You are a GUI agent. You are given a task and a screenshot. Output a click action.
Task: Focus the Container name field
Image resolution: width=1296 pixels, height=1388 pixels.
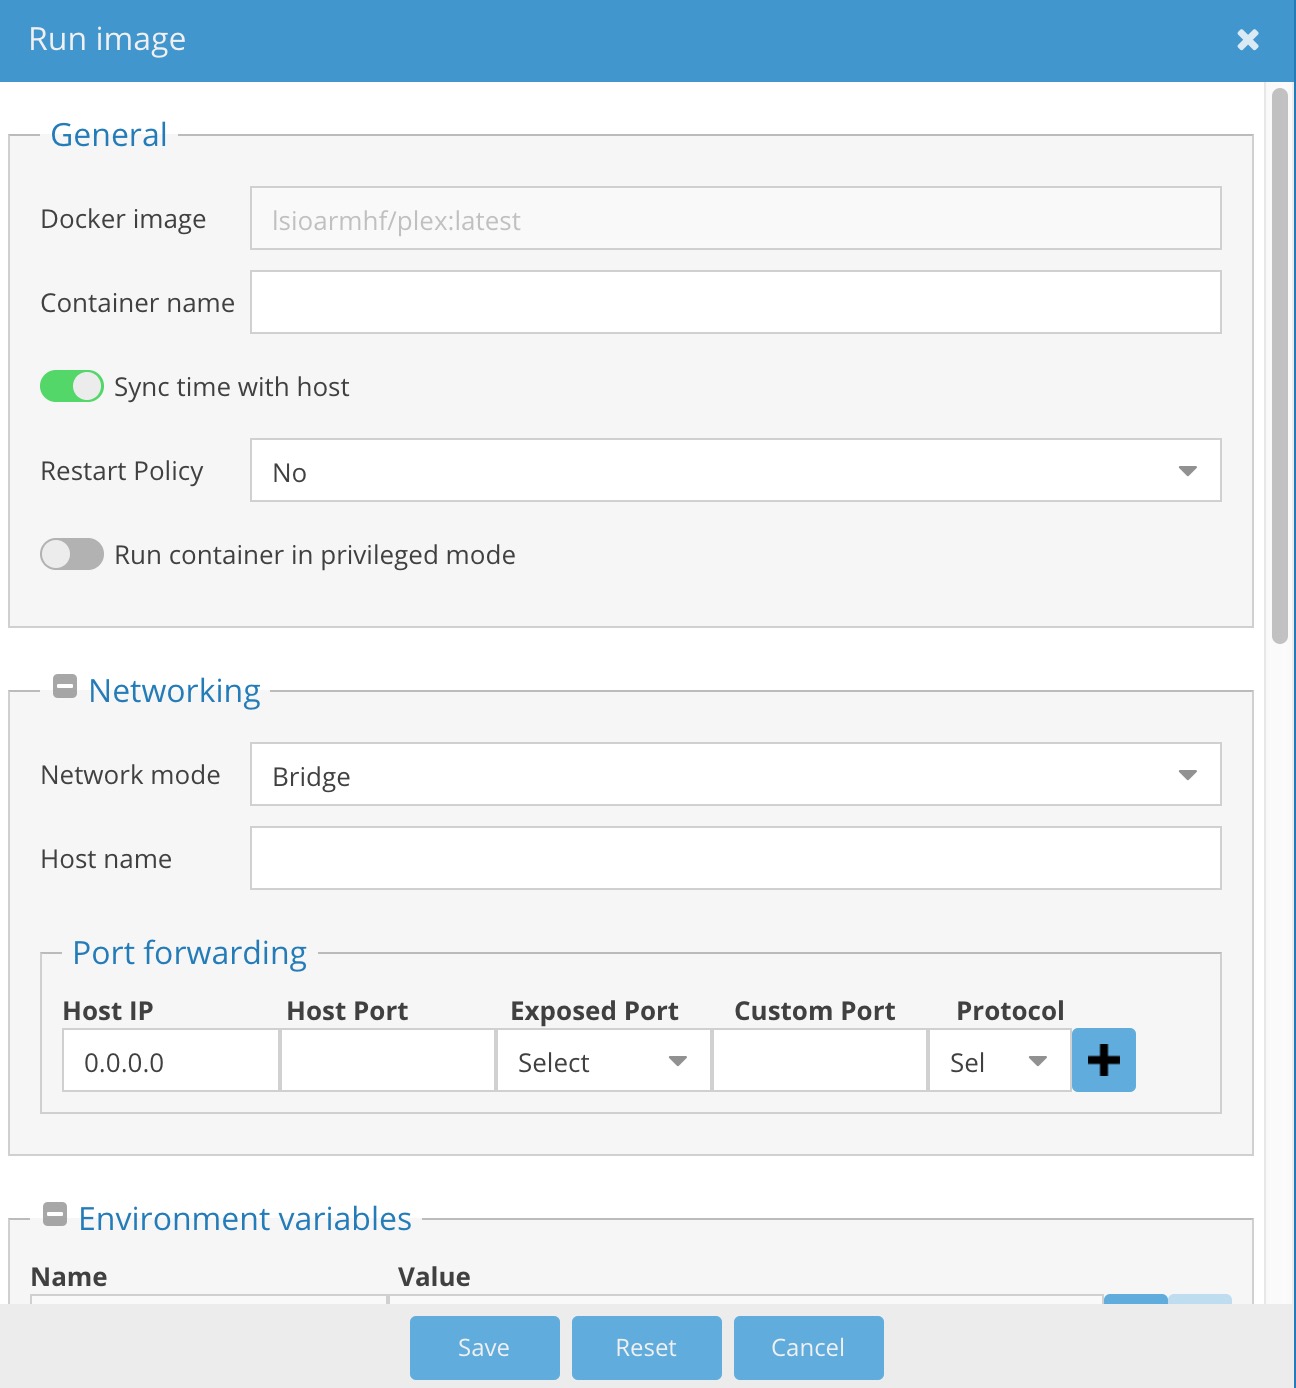click(736, 302)
